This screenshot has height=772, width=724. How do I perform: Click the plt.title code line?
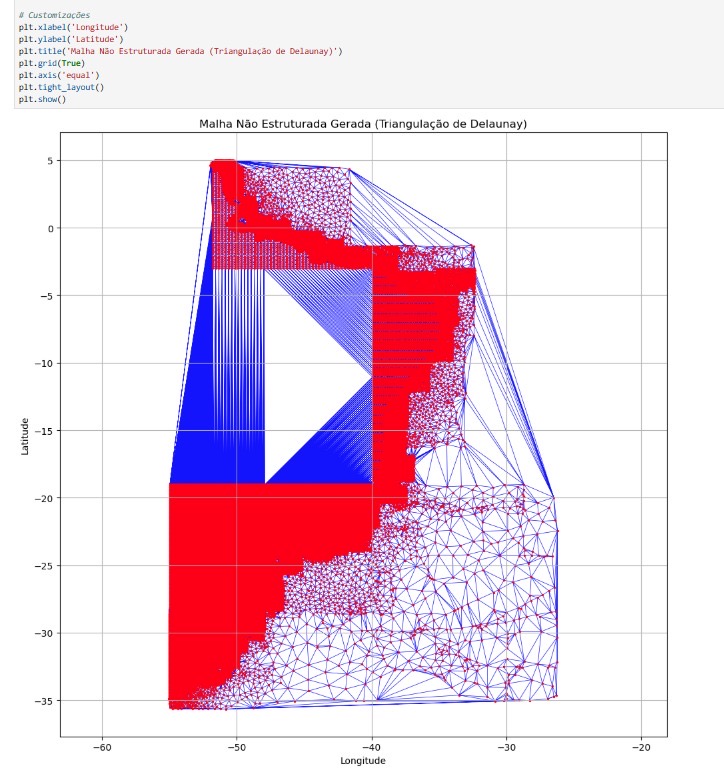point(181,51)
